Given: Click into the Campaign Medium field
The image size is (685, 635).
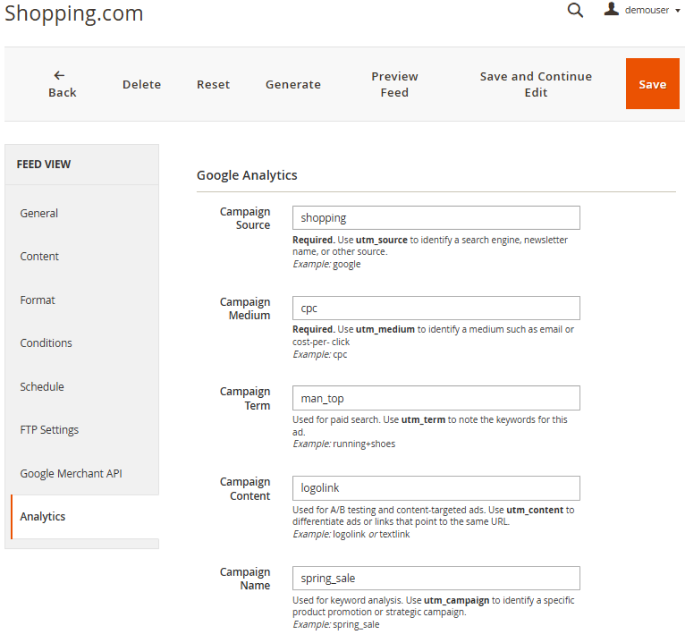Looking at the screenshot, I should tap(436, 308).
